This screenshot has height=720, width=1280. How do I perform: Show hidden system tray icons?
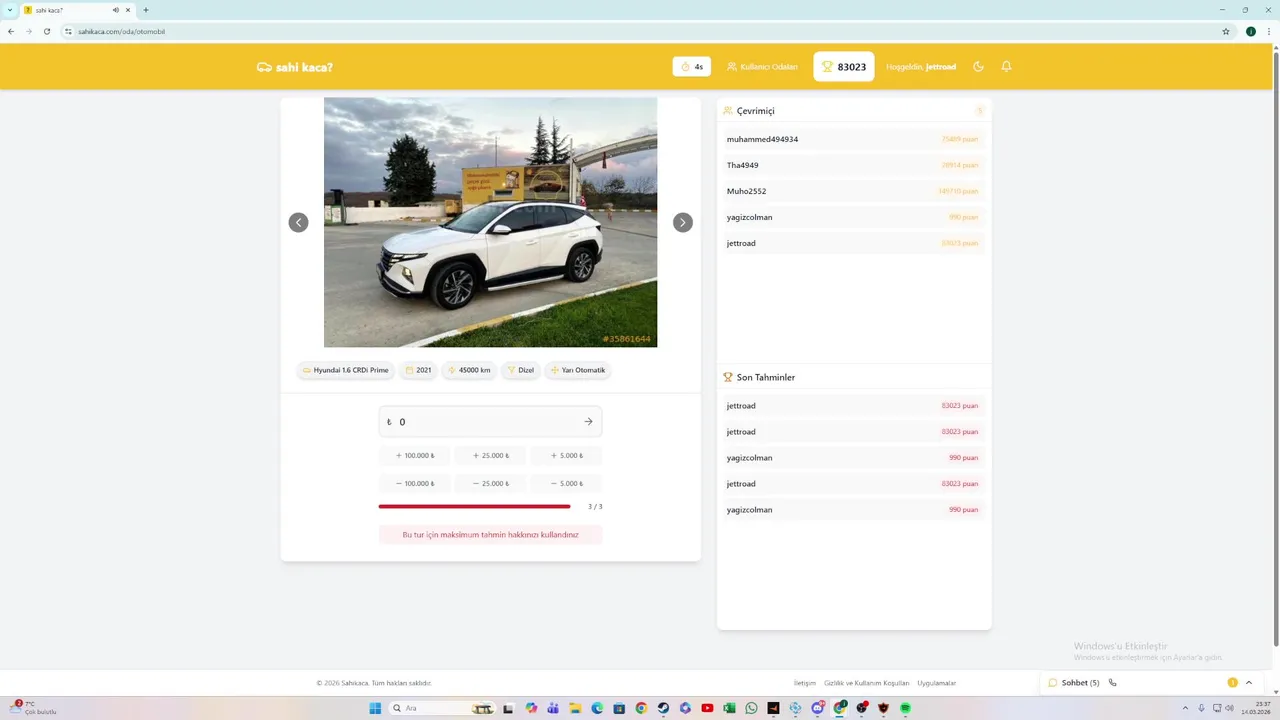pos(1186,708)
